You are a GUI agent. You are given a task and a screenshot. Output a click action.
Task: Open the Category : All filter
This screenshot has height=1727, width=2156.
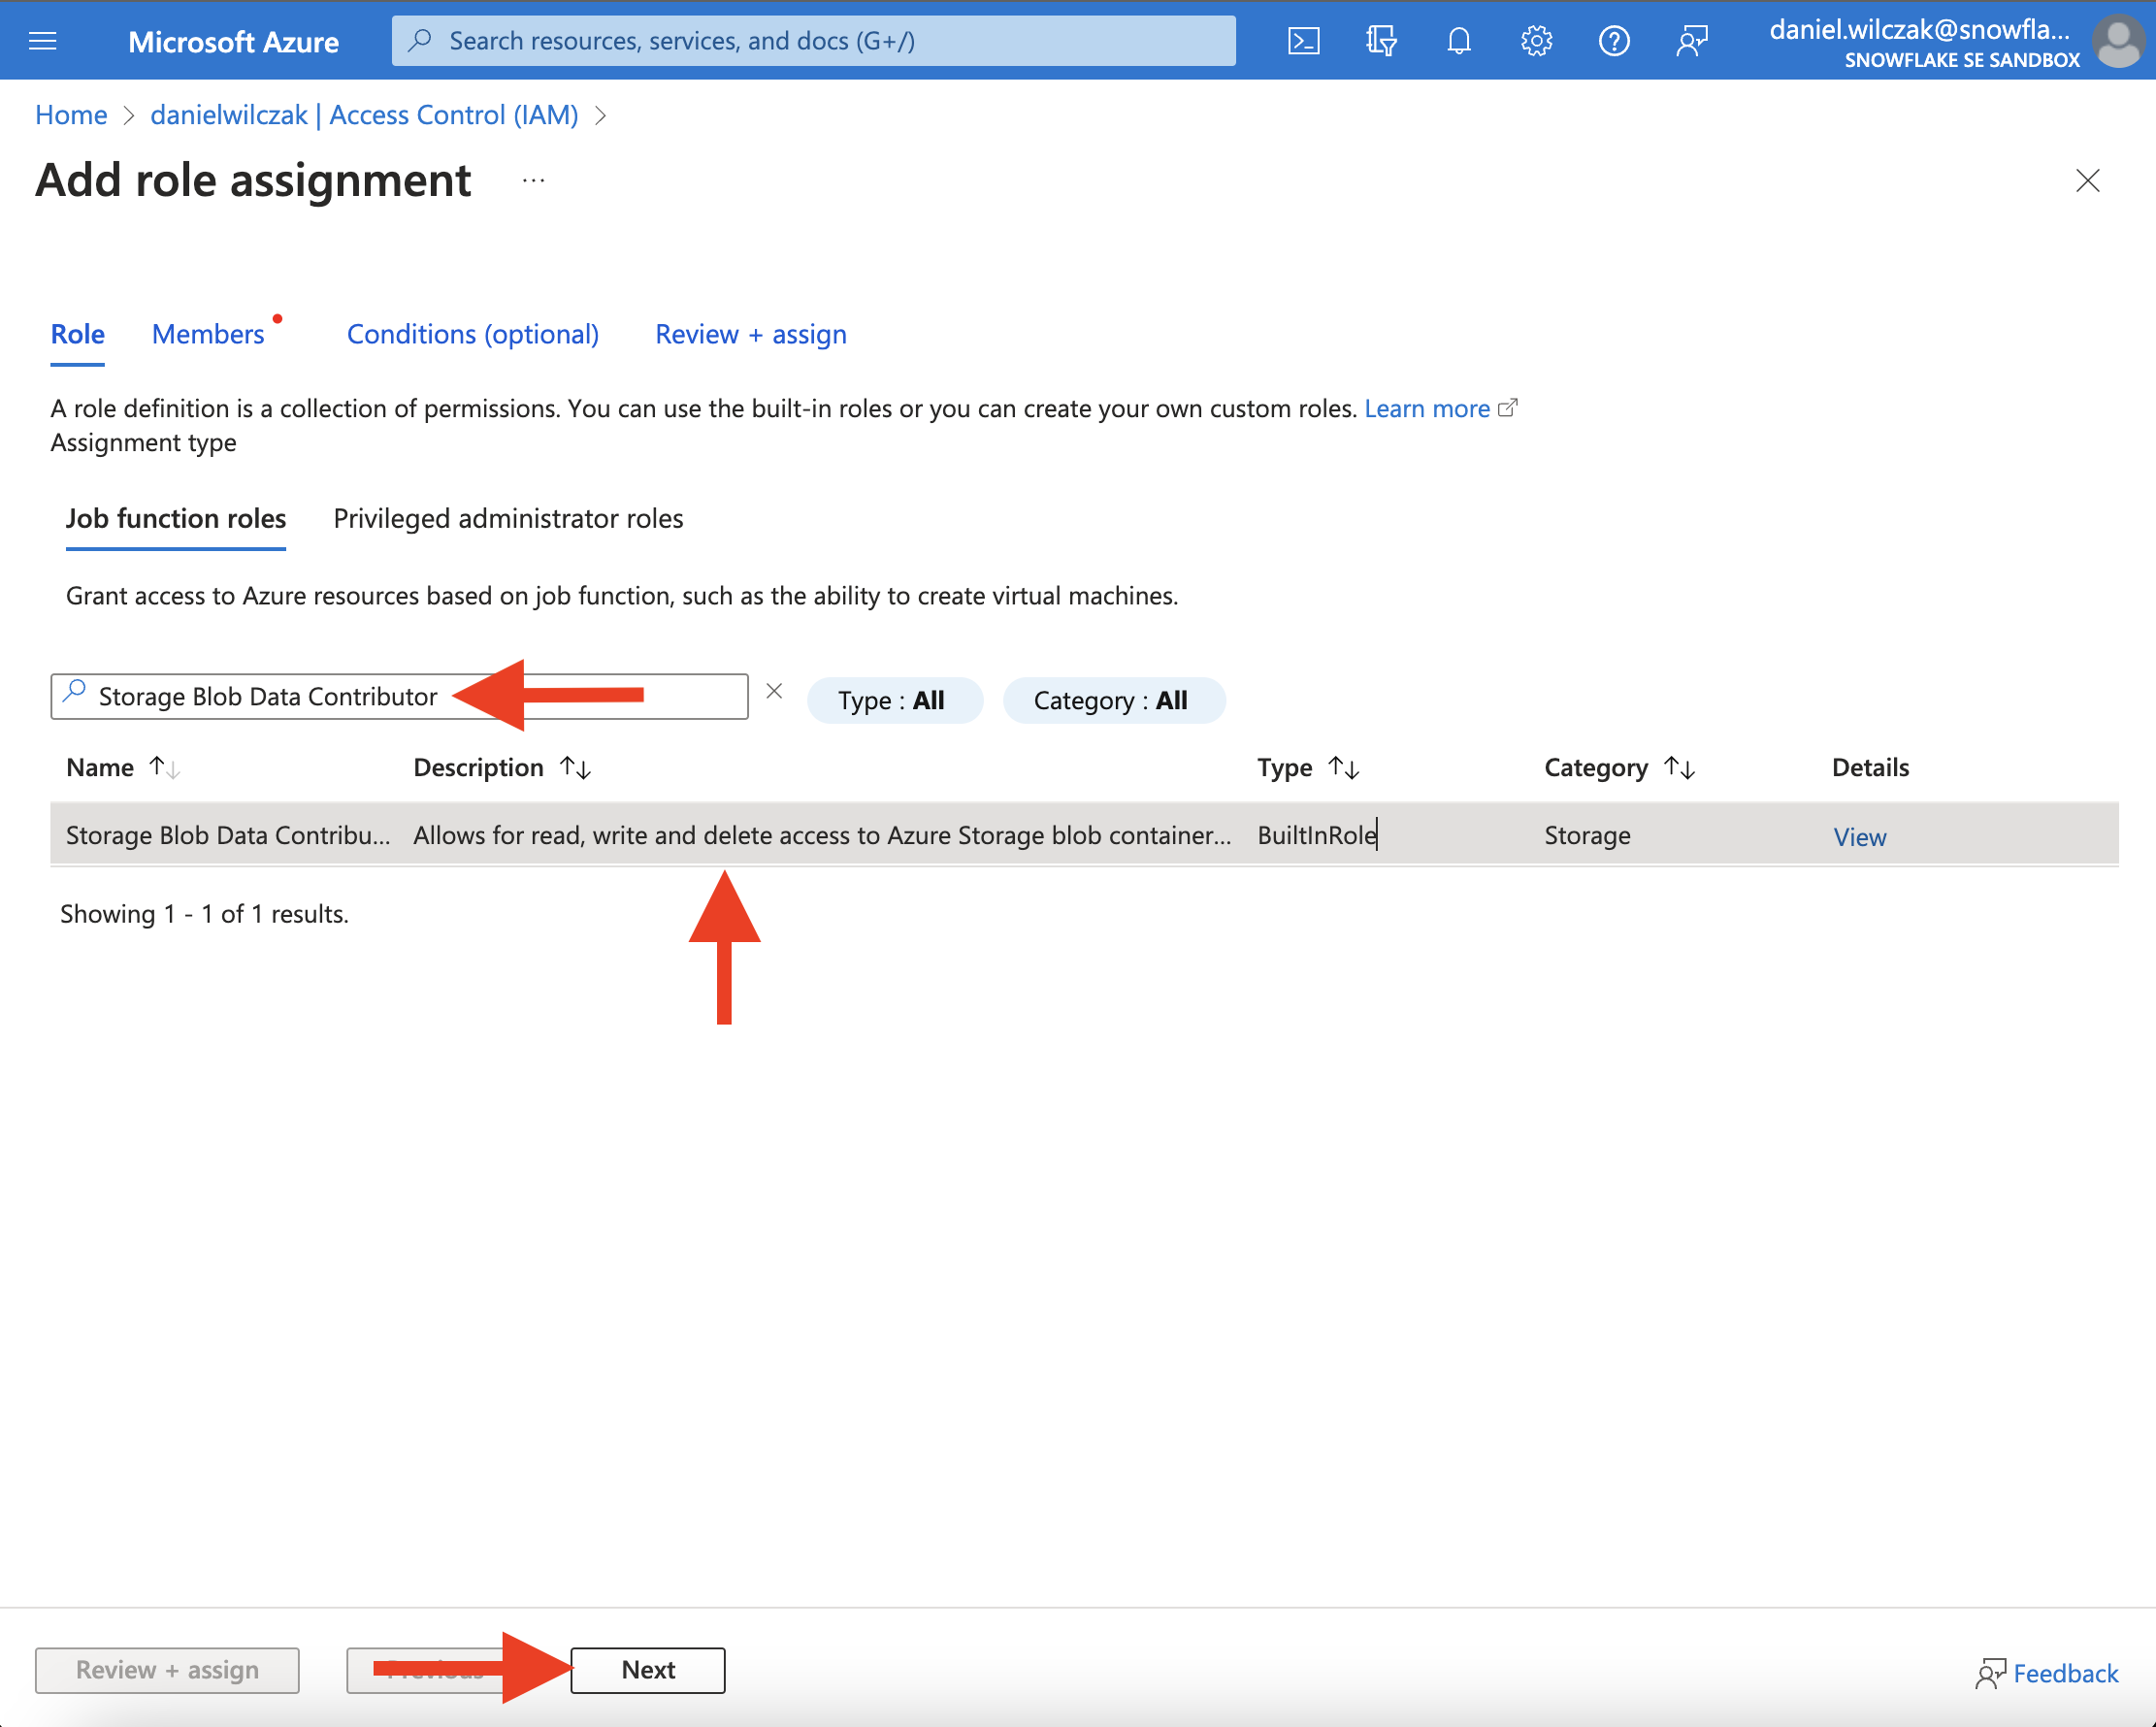pyautogui.click(x=1113, y=700)
